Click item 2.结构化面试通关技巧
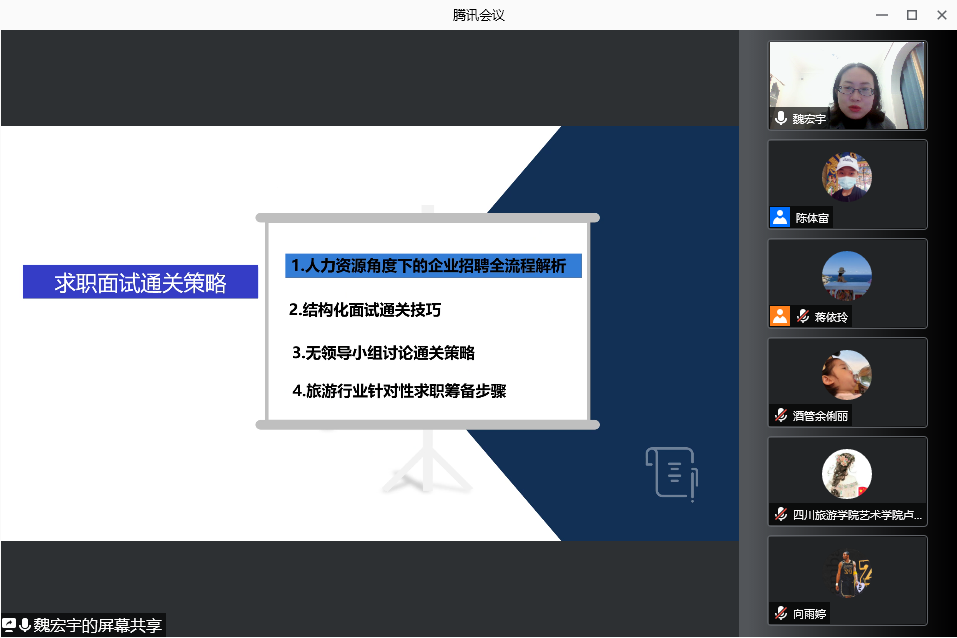This screenshot has height=638, width=957. 365,310
